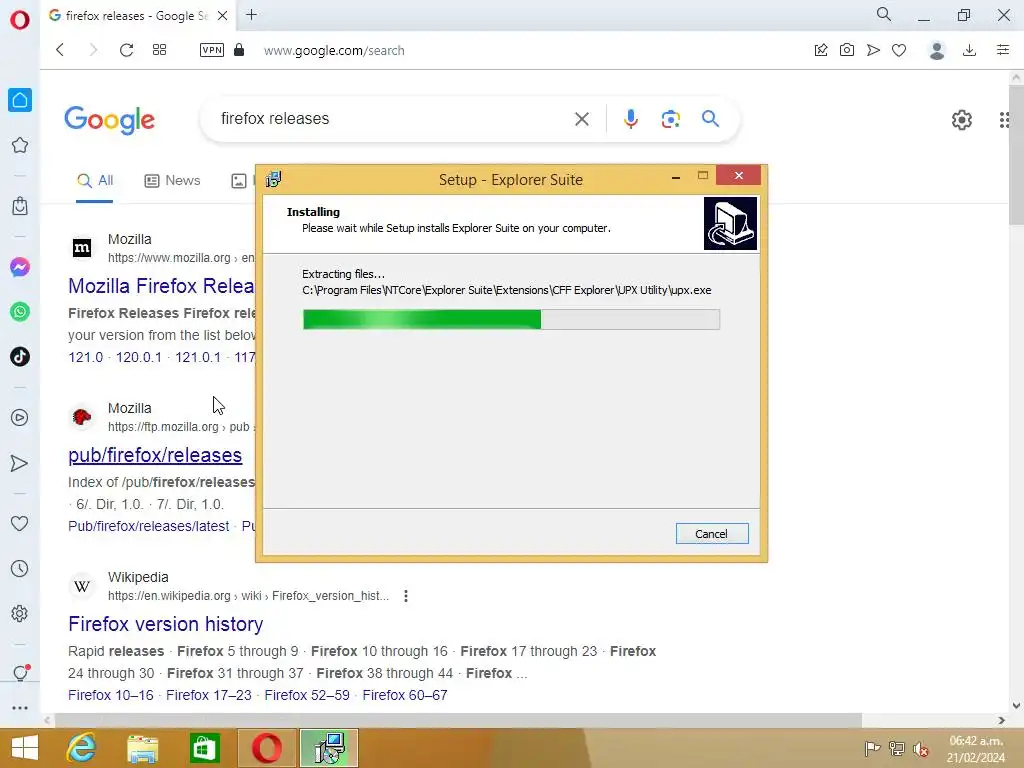Submit search with blue magnifier
Viewport: 1024px width, 768px height.
click(711, 119)
